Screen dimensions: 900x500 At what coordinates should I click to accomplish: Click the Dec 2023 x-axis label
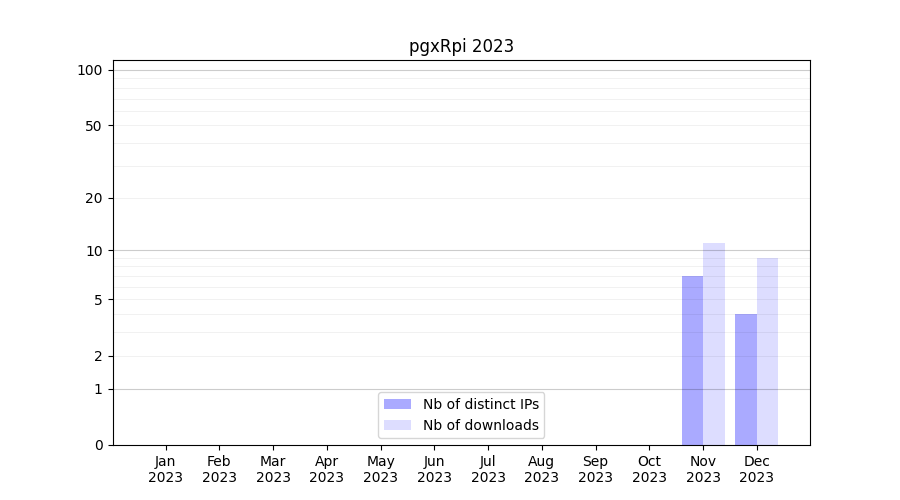(x=757, y=469)
